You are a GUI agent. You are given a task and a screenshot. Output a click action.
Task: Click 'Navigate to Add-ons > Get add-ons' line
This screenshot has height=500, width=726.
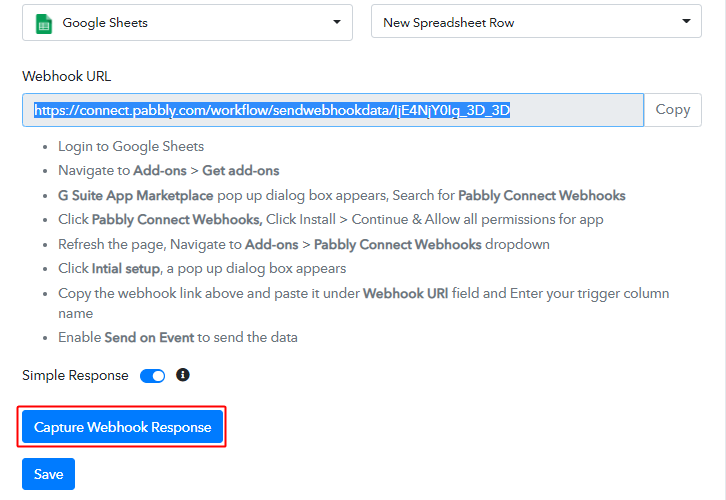pos(169,171)
